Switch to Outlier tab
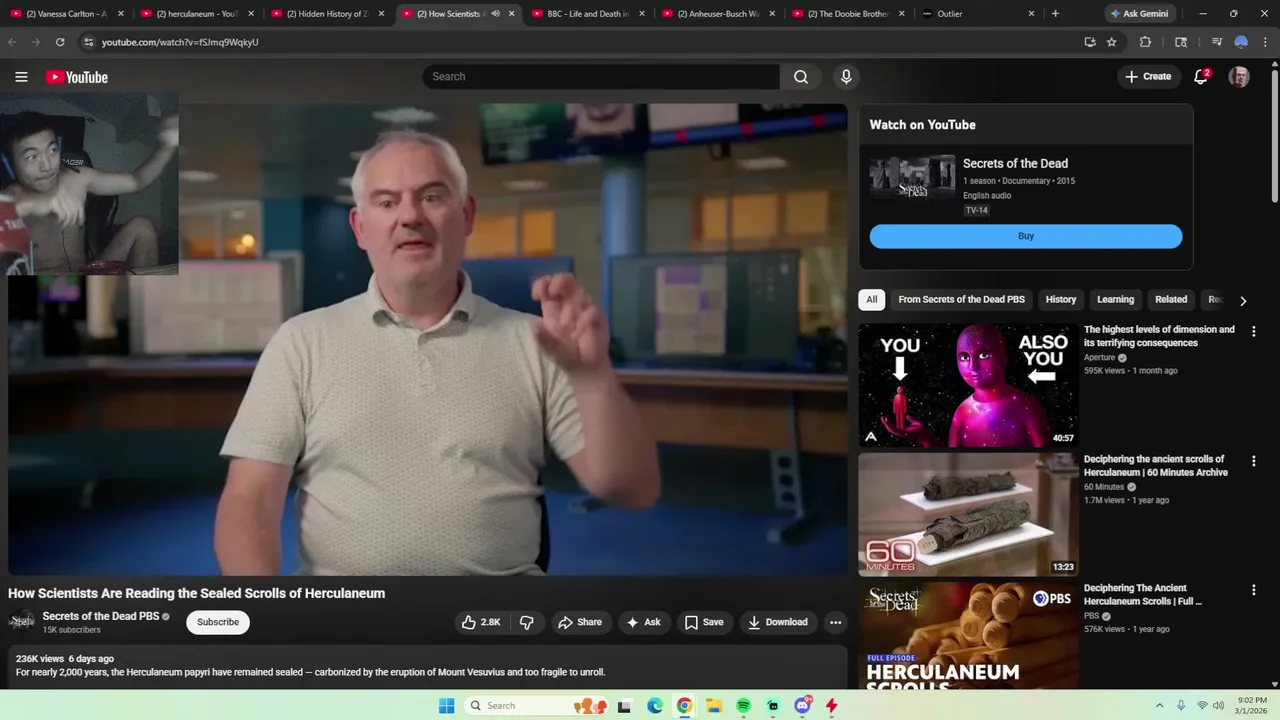The image size is (1280, 720). (977, 14)
